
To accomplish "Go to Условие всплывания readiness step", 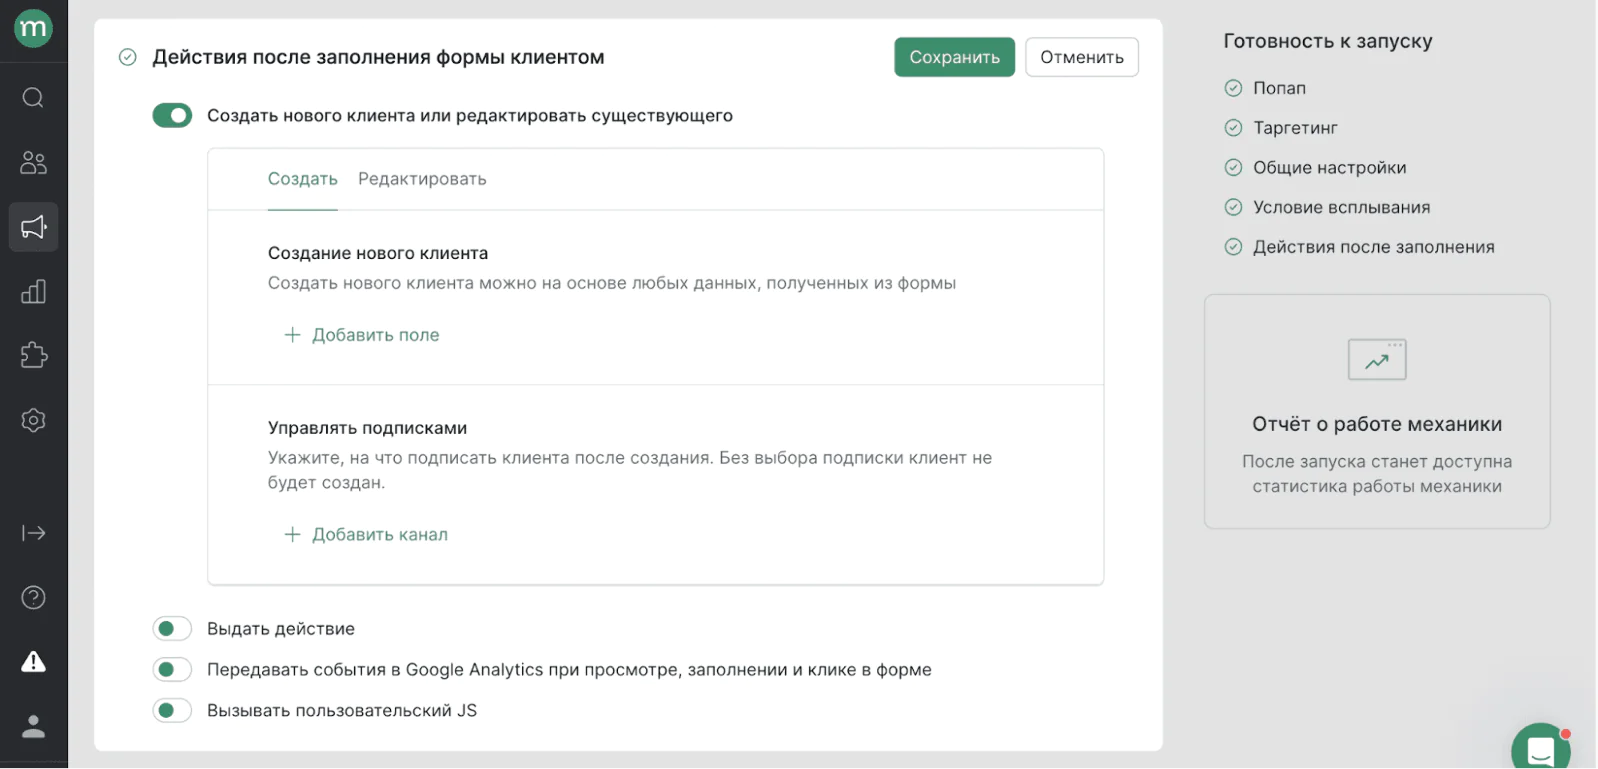I will pos(1341,208).
